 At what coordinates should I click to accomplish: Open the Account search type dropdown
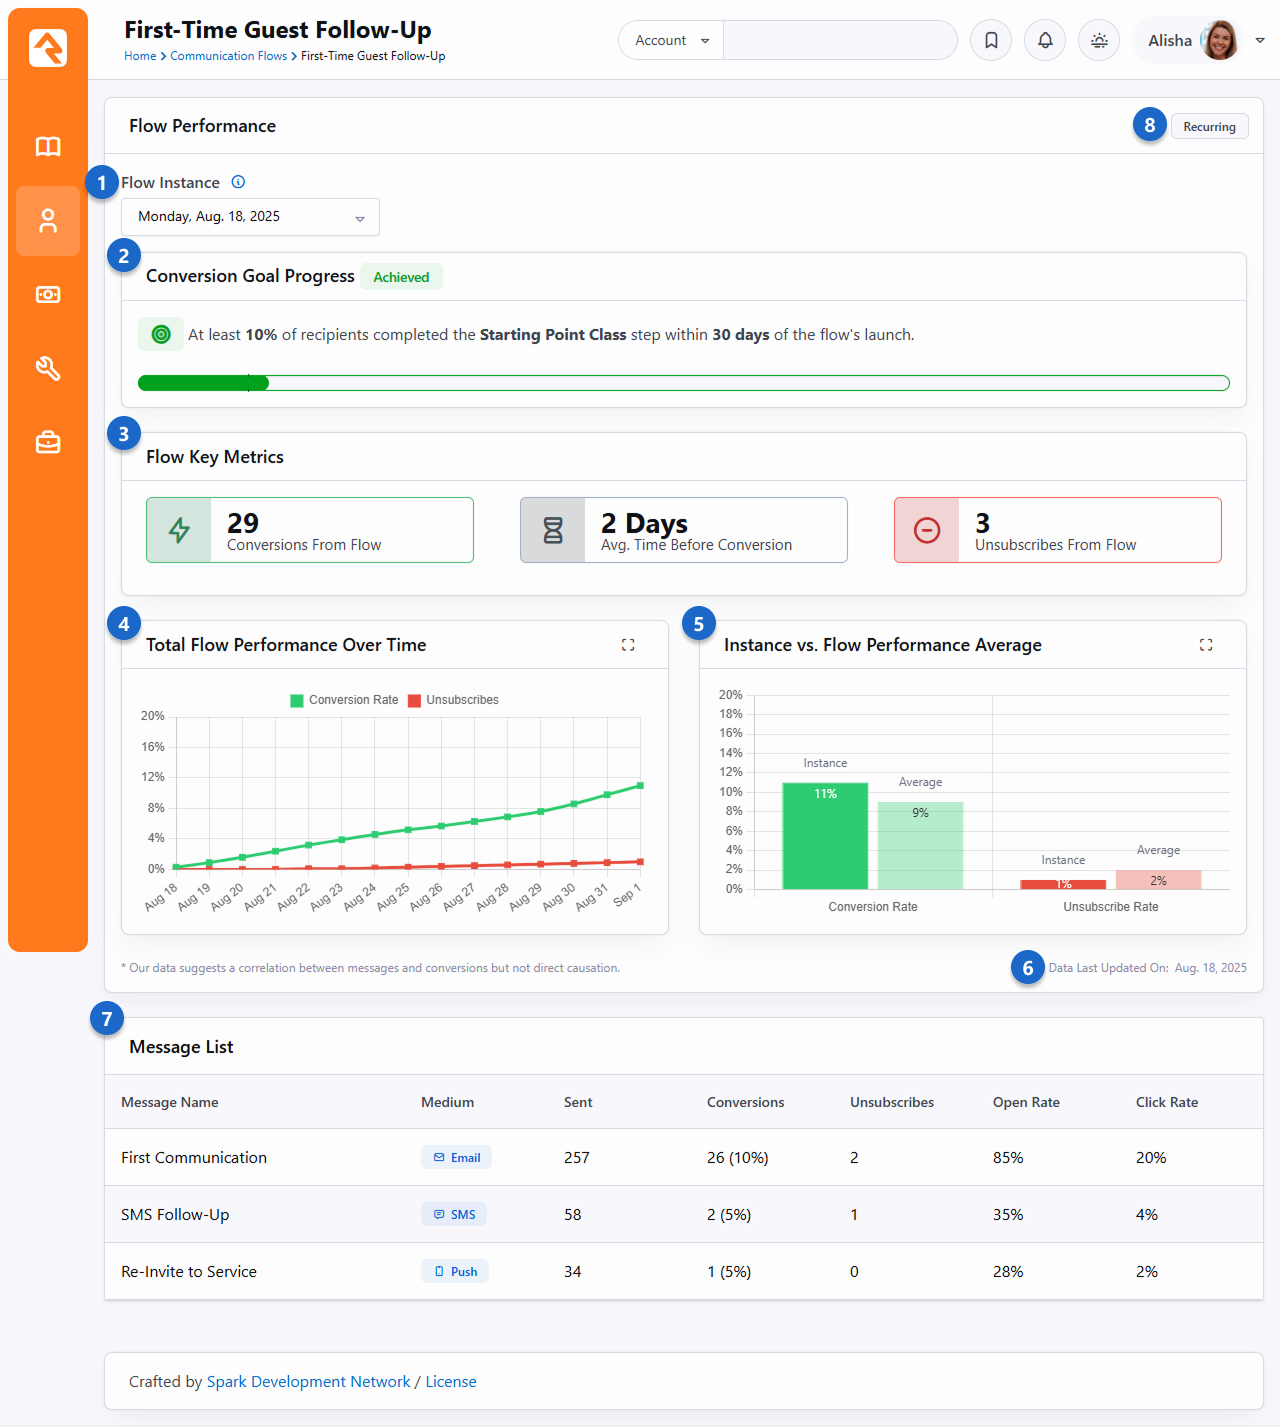pos(671,41)
